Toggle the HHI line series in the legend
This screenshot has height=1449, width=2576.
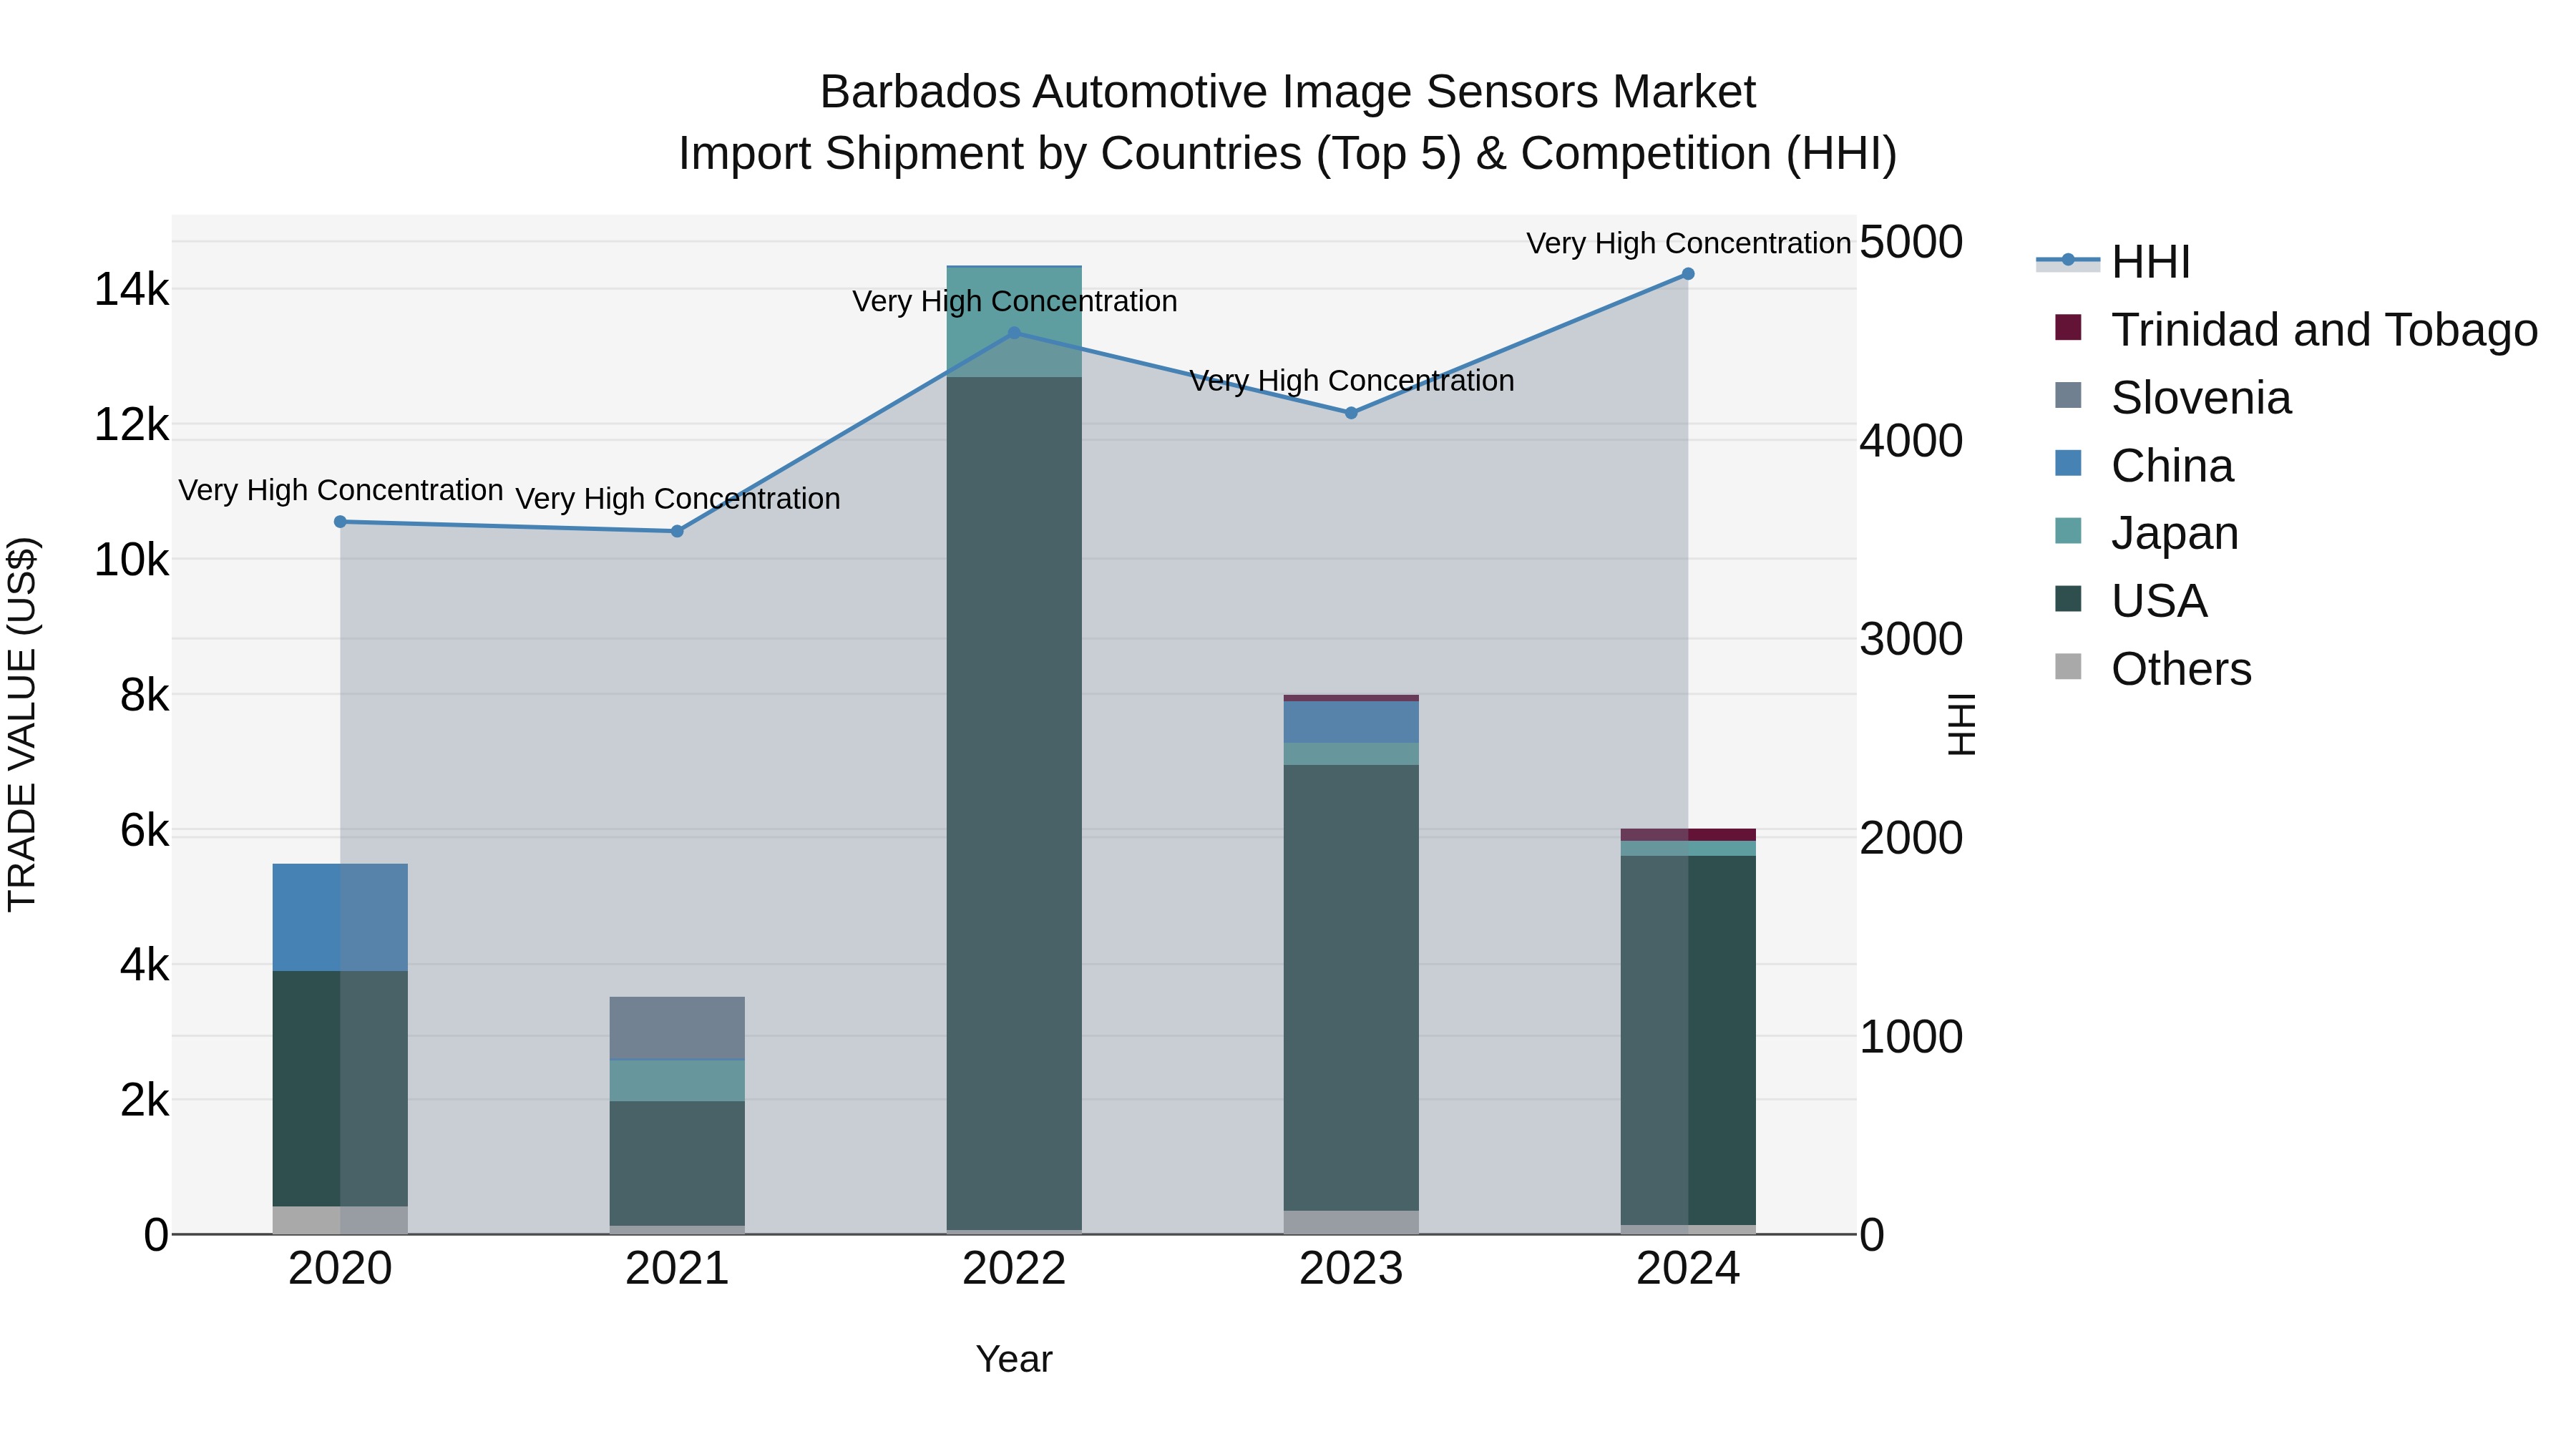tap(2113, 262)
